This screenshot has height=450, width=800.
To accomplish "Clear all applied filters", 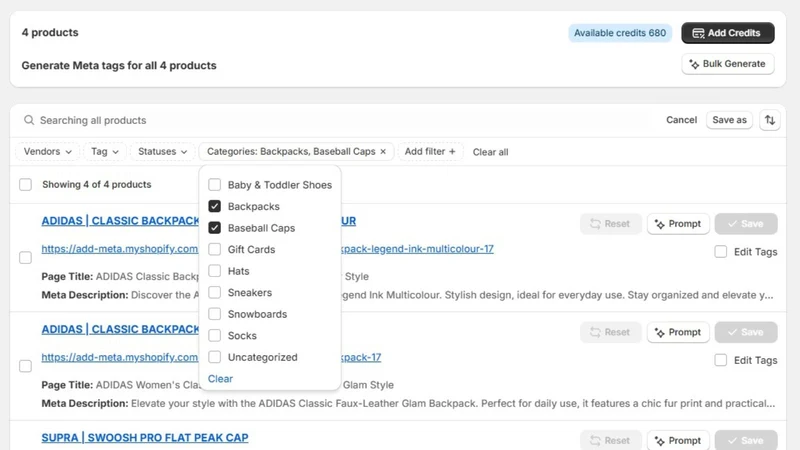I will click(x=490, y=152).
